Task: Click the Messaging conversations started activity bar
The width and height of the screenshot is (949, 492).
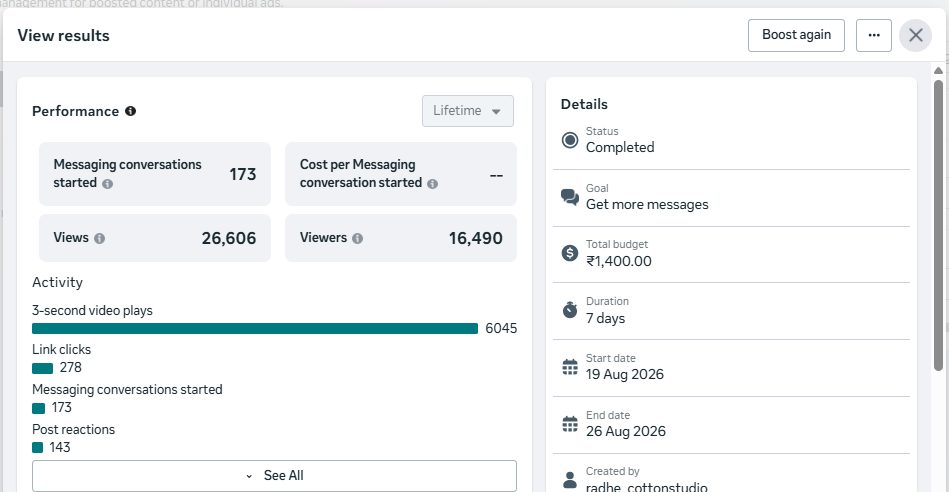Action: coord(39,408)
